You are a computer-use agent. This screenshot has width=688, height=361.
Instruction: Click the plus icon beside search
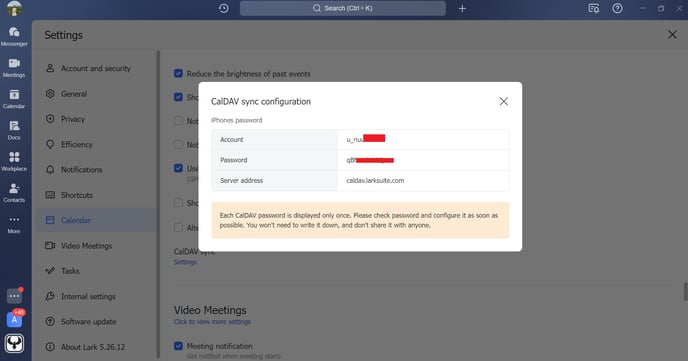click(x=462, y=8)
